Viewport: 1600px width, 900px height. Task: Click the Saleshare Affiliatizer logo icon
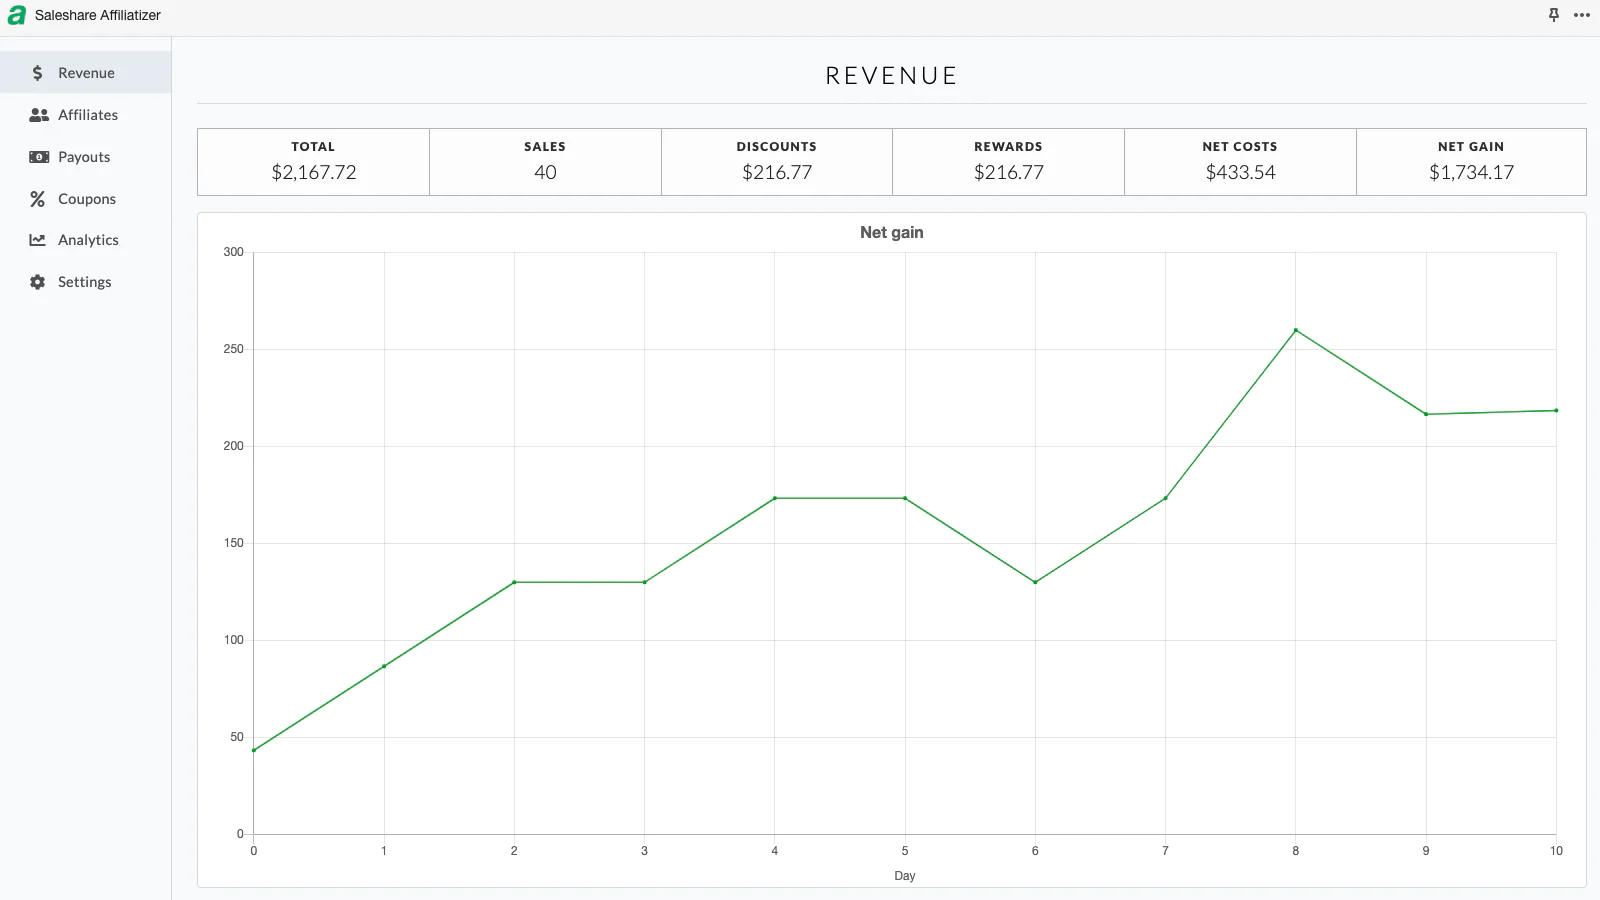16,15
